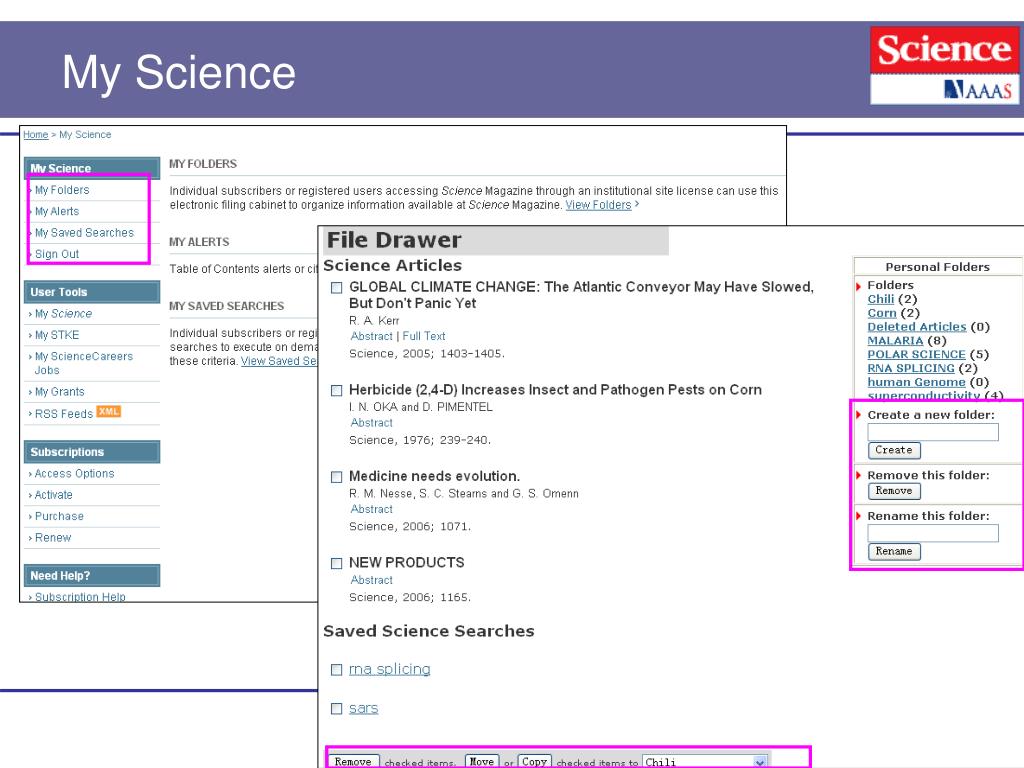The width and height of the screenshot is (1024, 768).
Task: Tick the NEW PRODUCTS checkbox
Action: [x=336, y=563]
